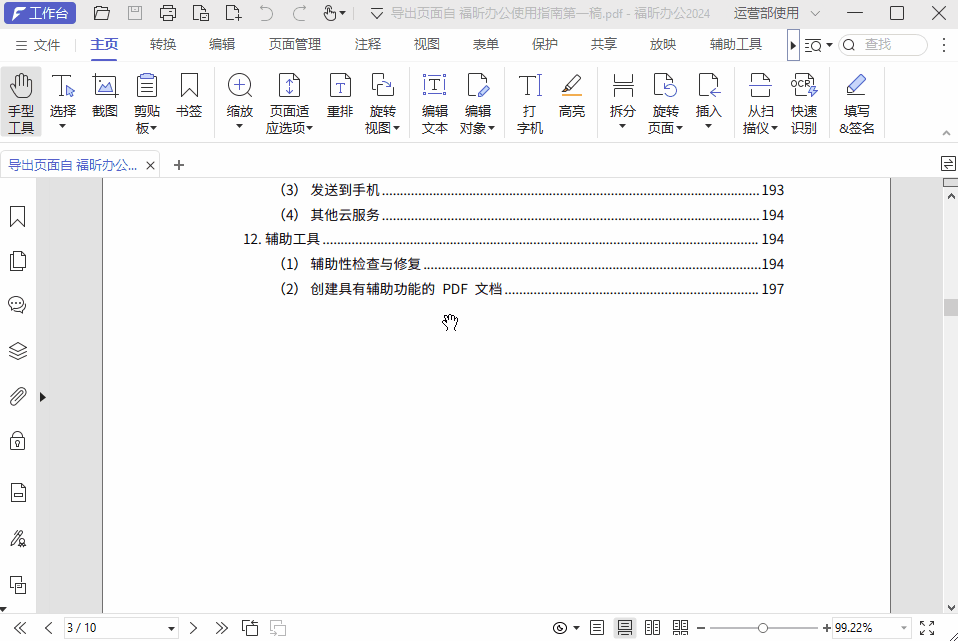Open the Comments panel in the sidebar
The width and height of the screenshot is (958, 641).
tap(17, 305)
